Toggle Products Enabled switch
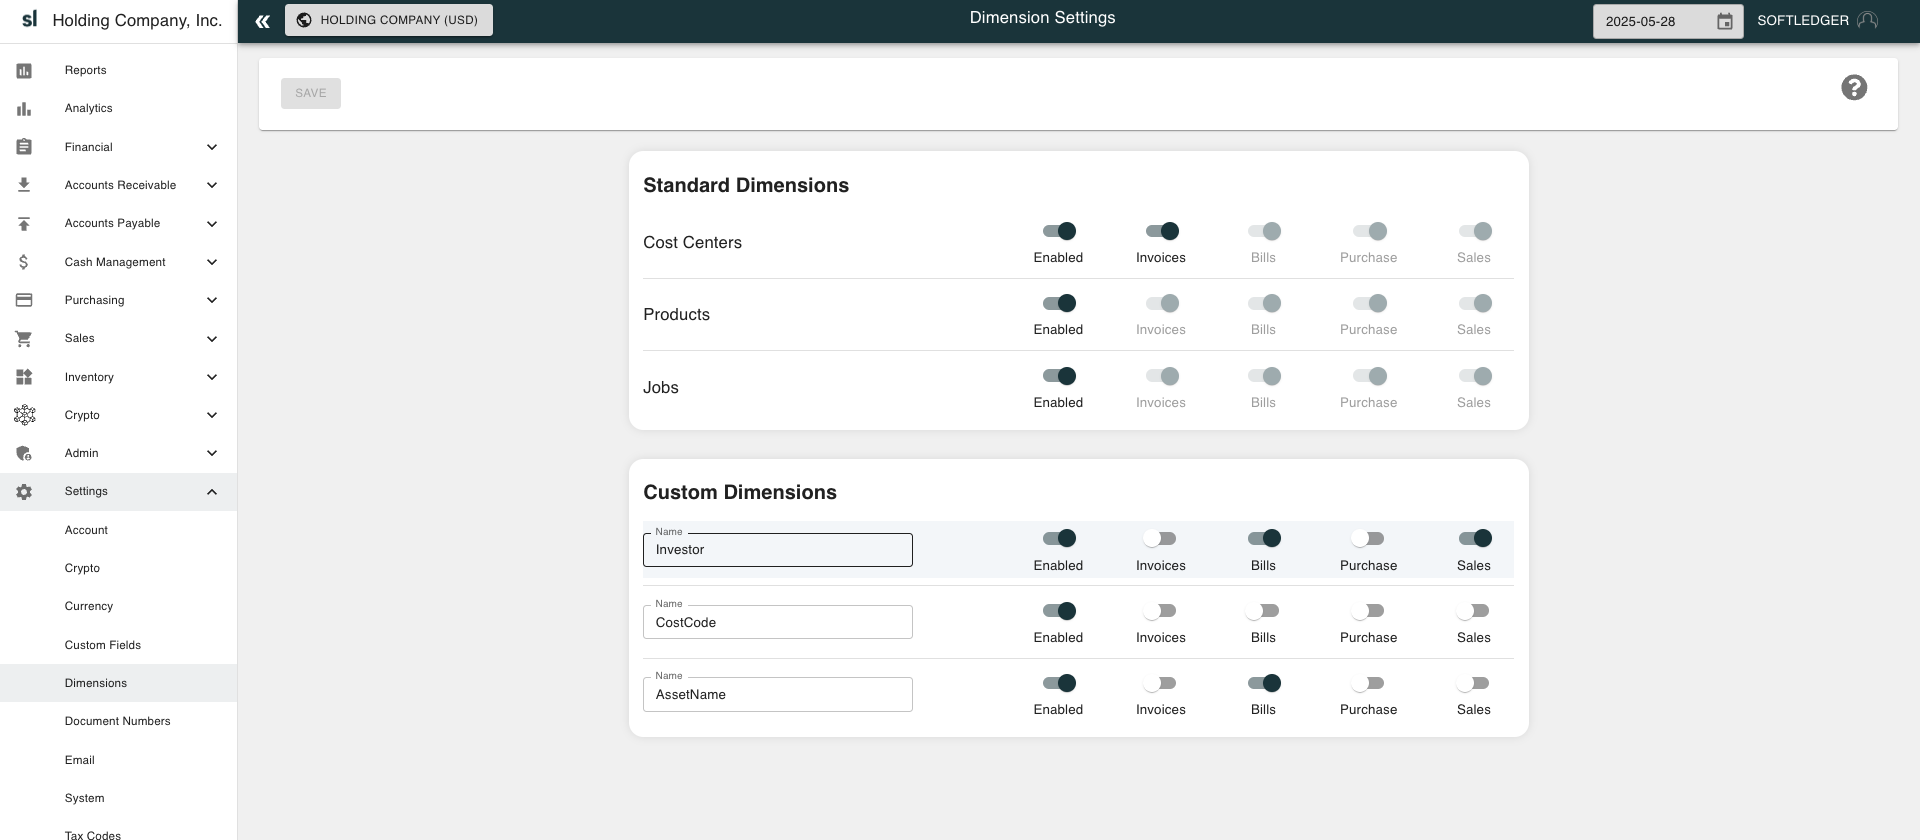This screenshot has height=840, width=1920. [x=1059, y=303]
